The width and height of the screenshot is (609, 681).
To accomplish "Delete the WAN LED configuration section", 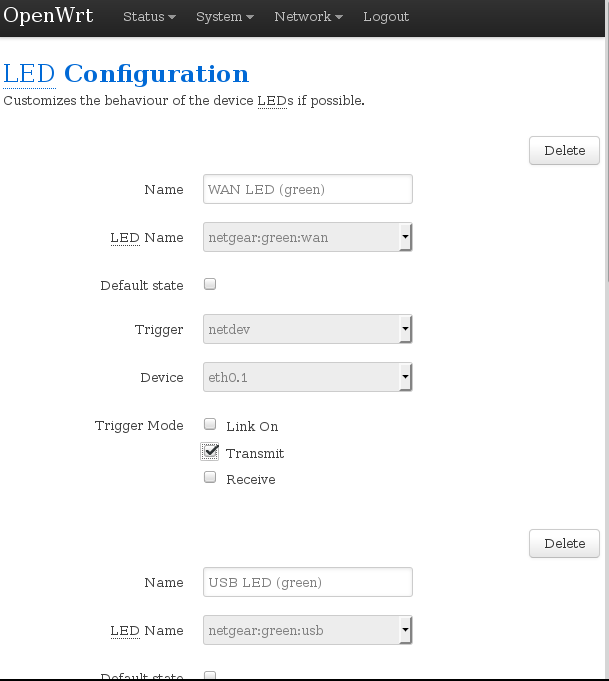I will (564, 150).
